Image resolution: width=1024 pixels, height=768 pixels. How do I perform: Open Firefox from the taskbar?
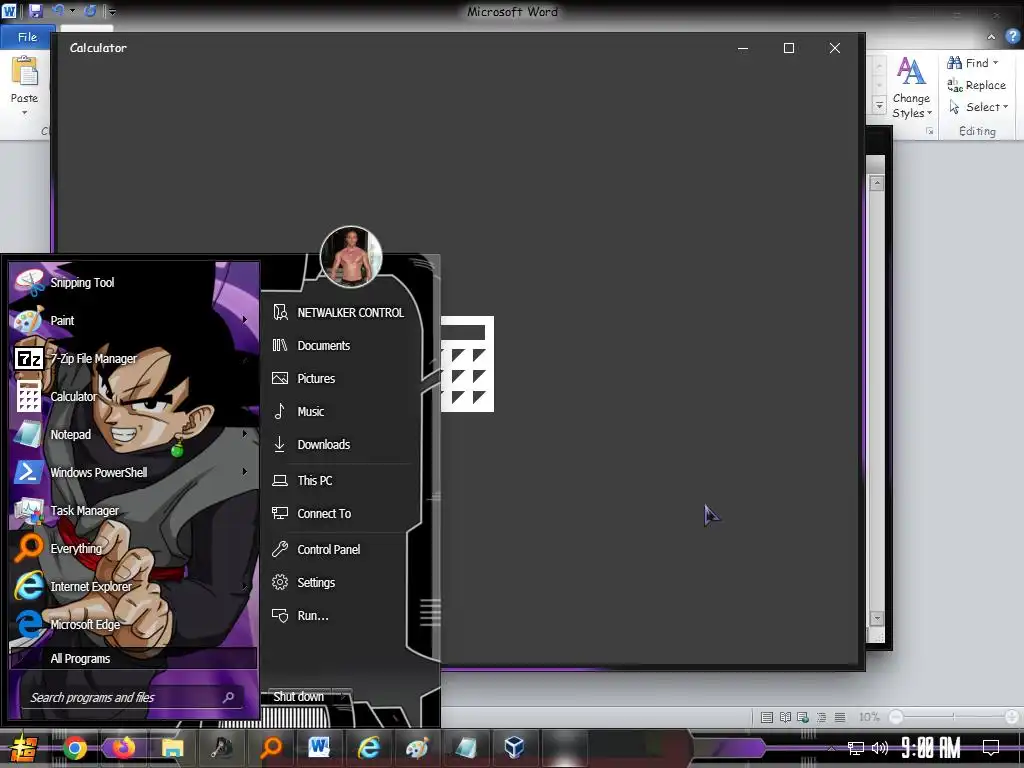[123, 748]
